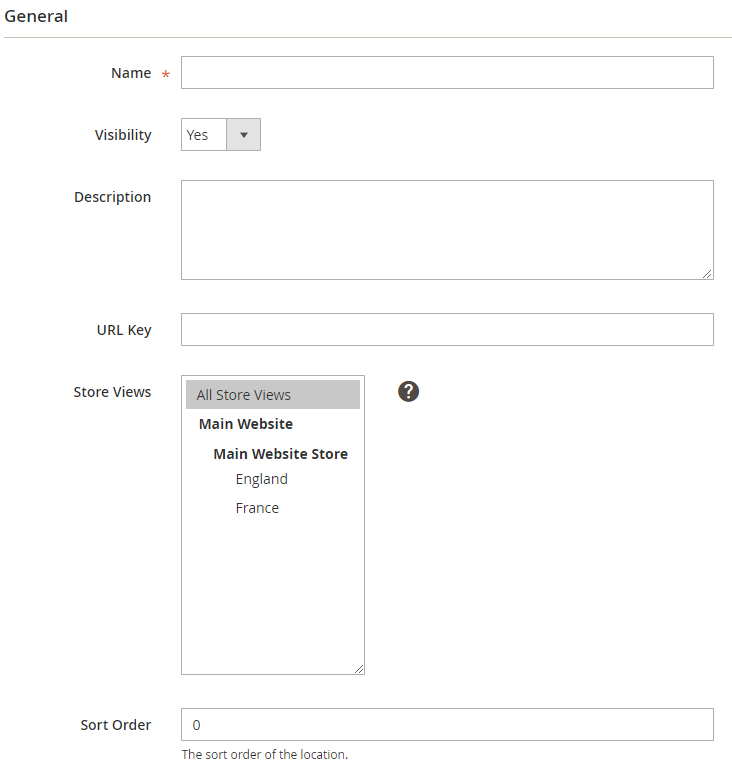Open the Visibility dropdown set to Yes
The width and height of the screenshot is (732, 765).
221,135
